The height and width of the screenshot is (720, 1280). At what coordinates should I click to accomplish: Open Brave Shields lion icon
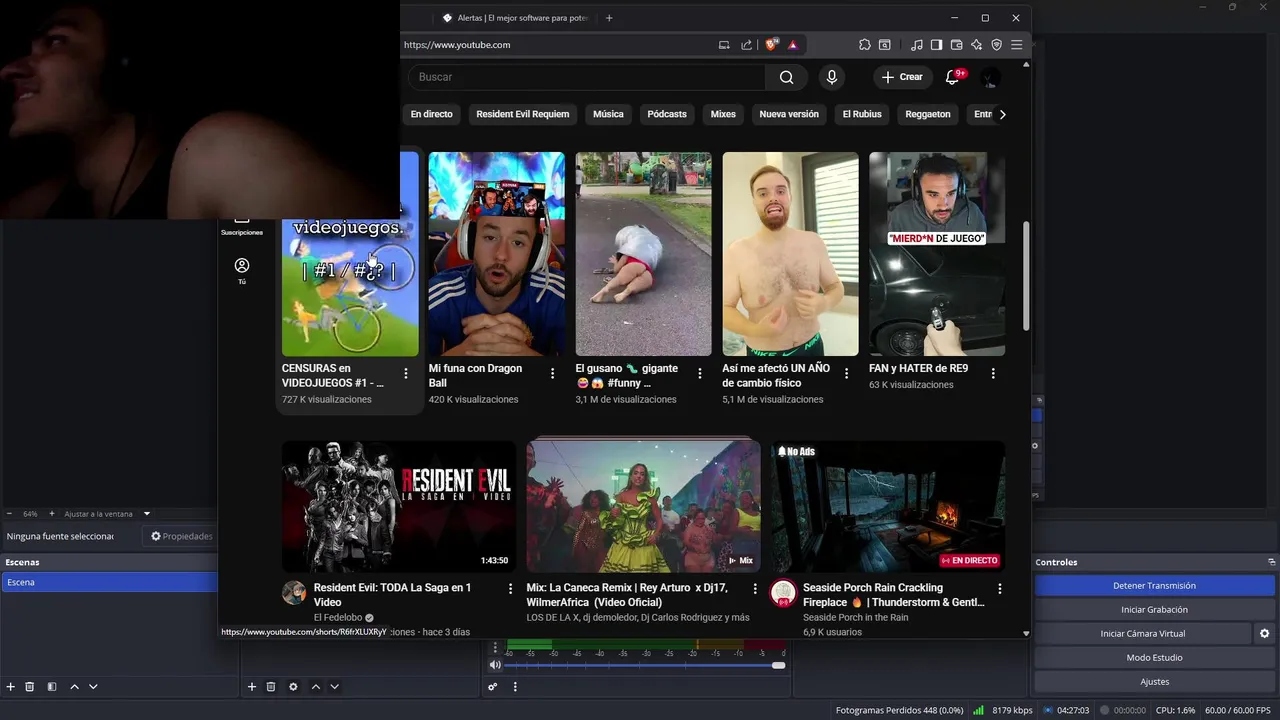[771, 45]
